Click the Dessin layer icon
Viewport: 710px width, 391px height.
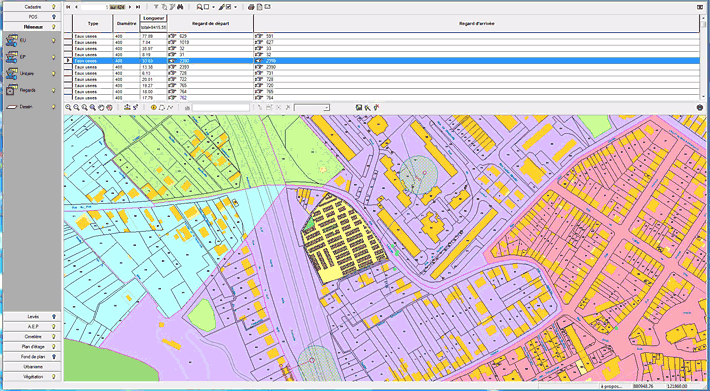click(12, 107)
